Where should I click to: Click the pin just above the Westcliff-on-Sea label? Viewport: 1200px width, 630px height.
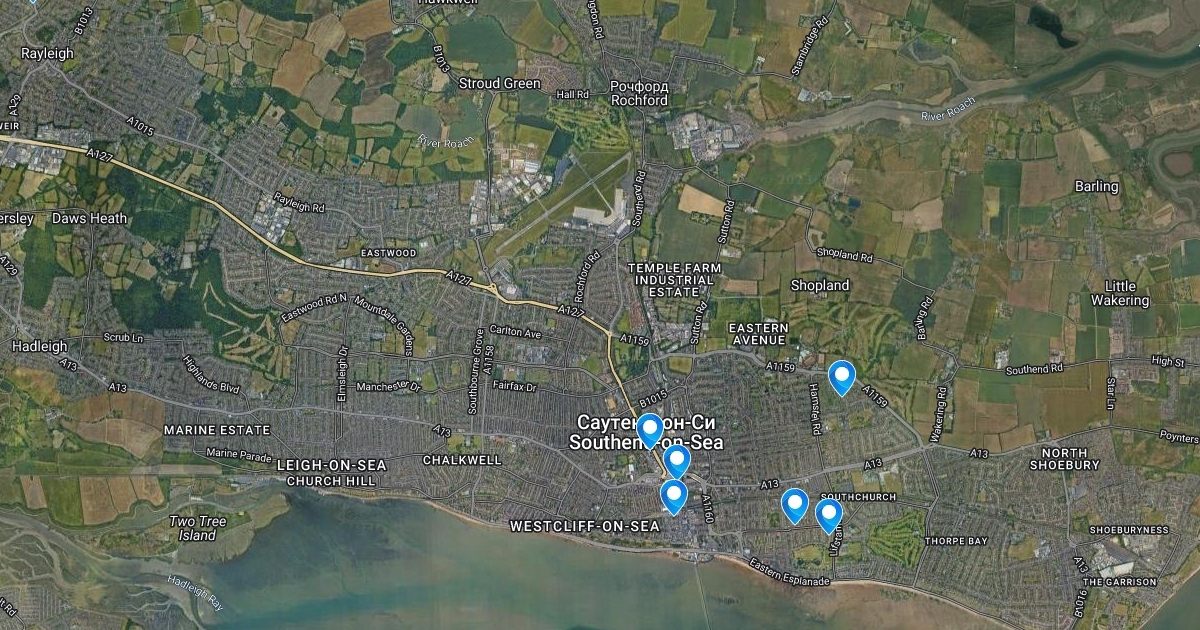coord(674,496)
